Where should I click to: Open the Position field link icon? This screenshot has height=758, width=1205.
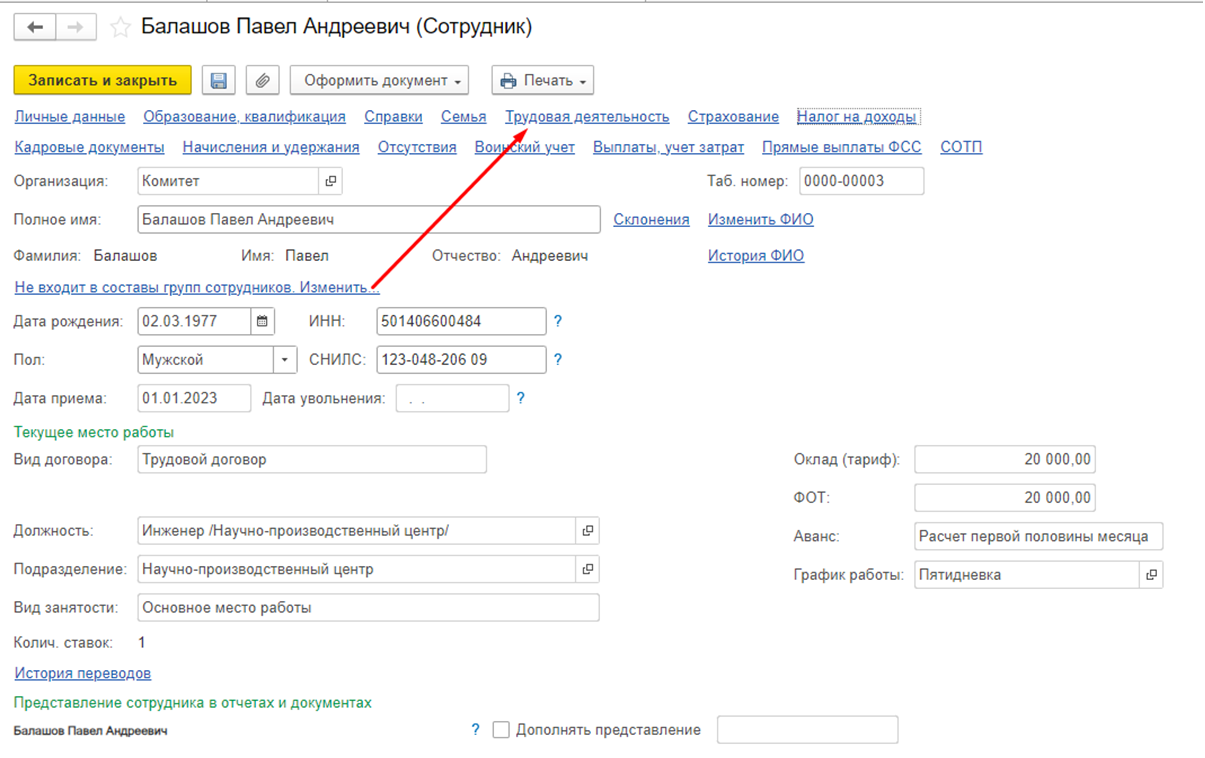click(587, 531)
